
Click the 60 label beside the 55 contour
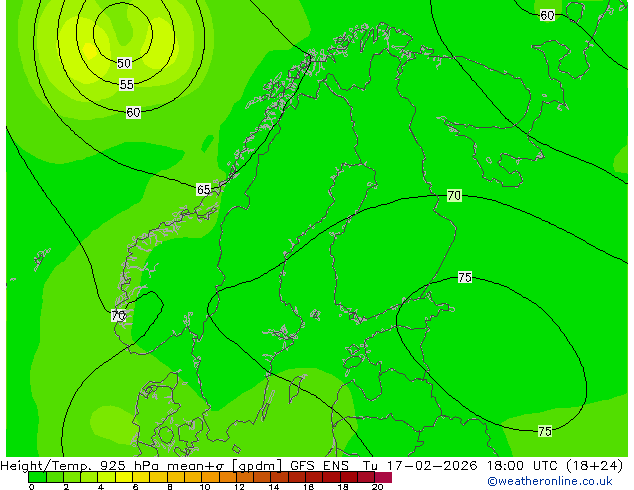tap(133, 112)
